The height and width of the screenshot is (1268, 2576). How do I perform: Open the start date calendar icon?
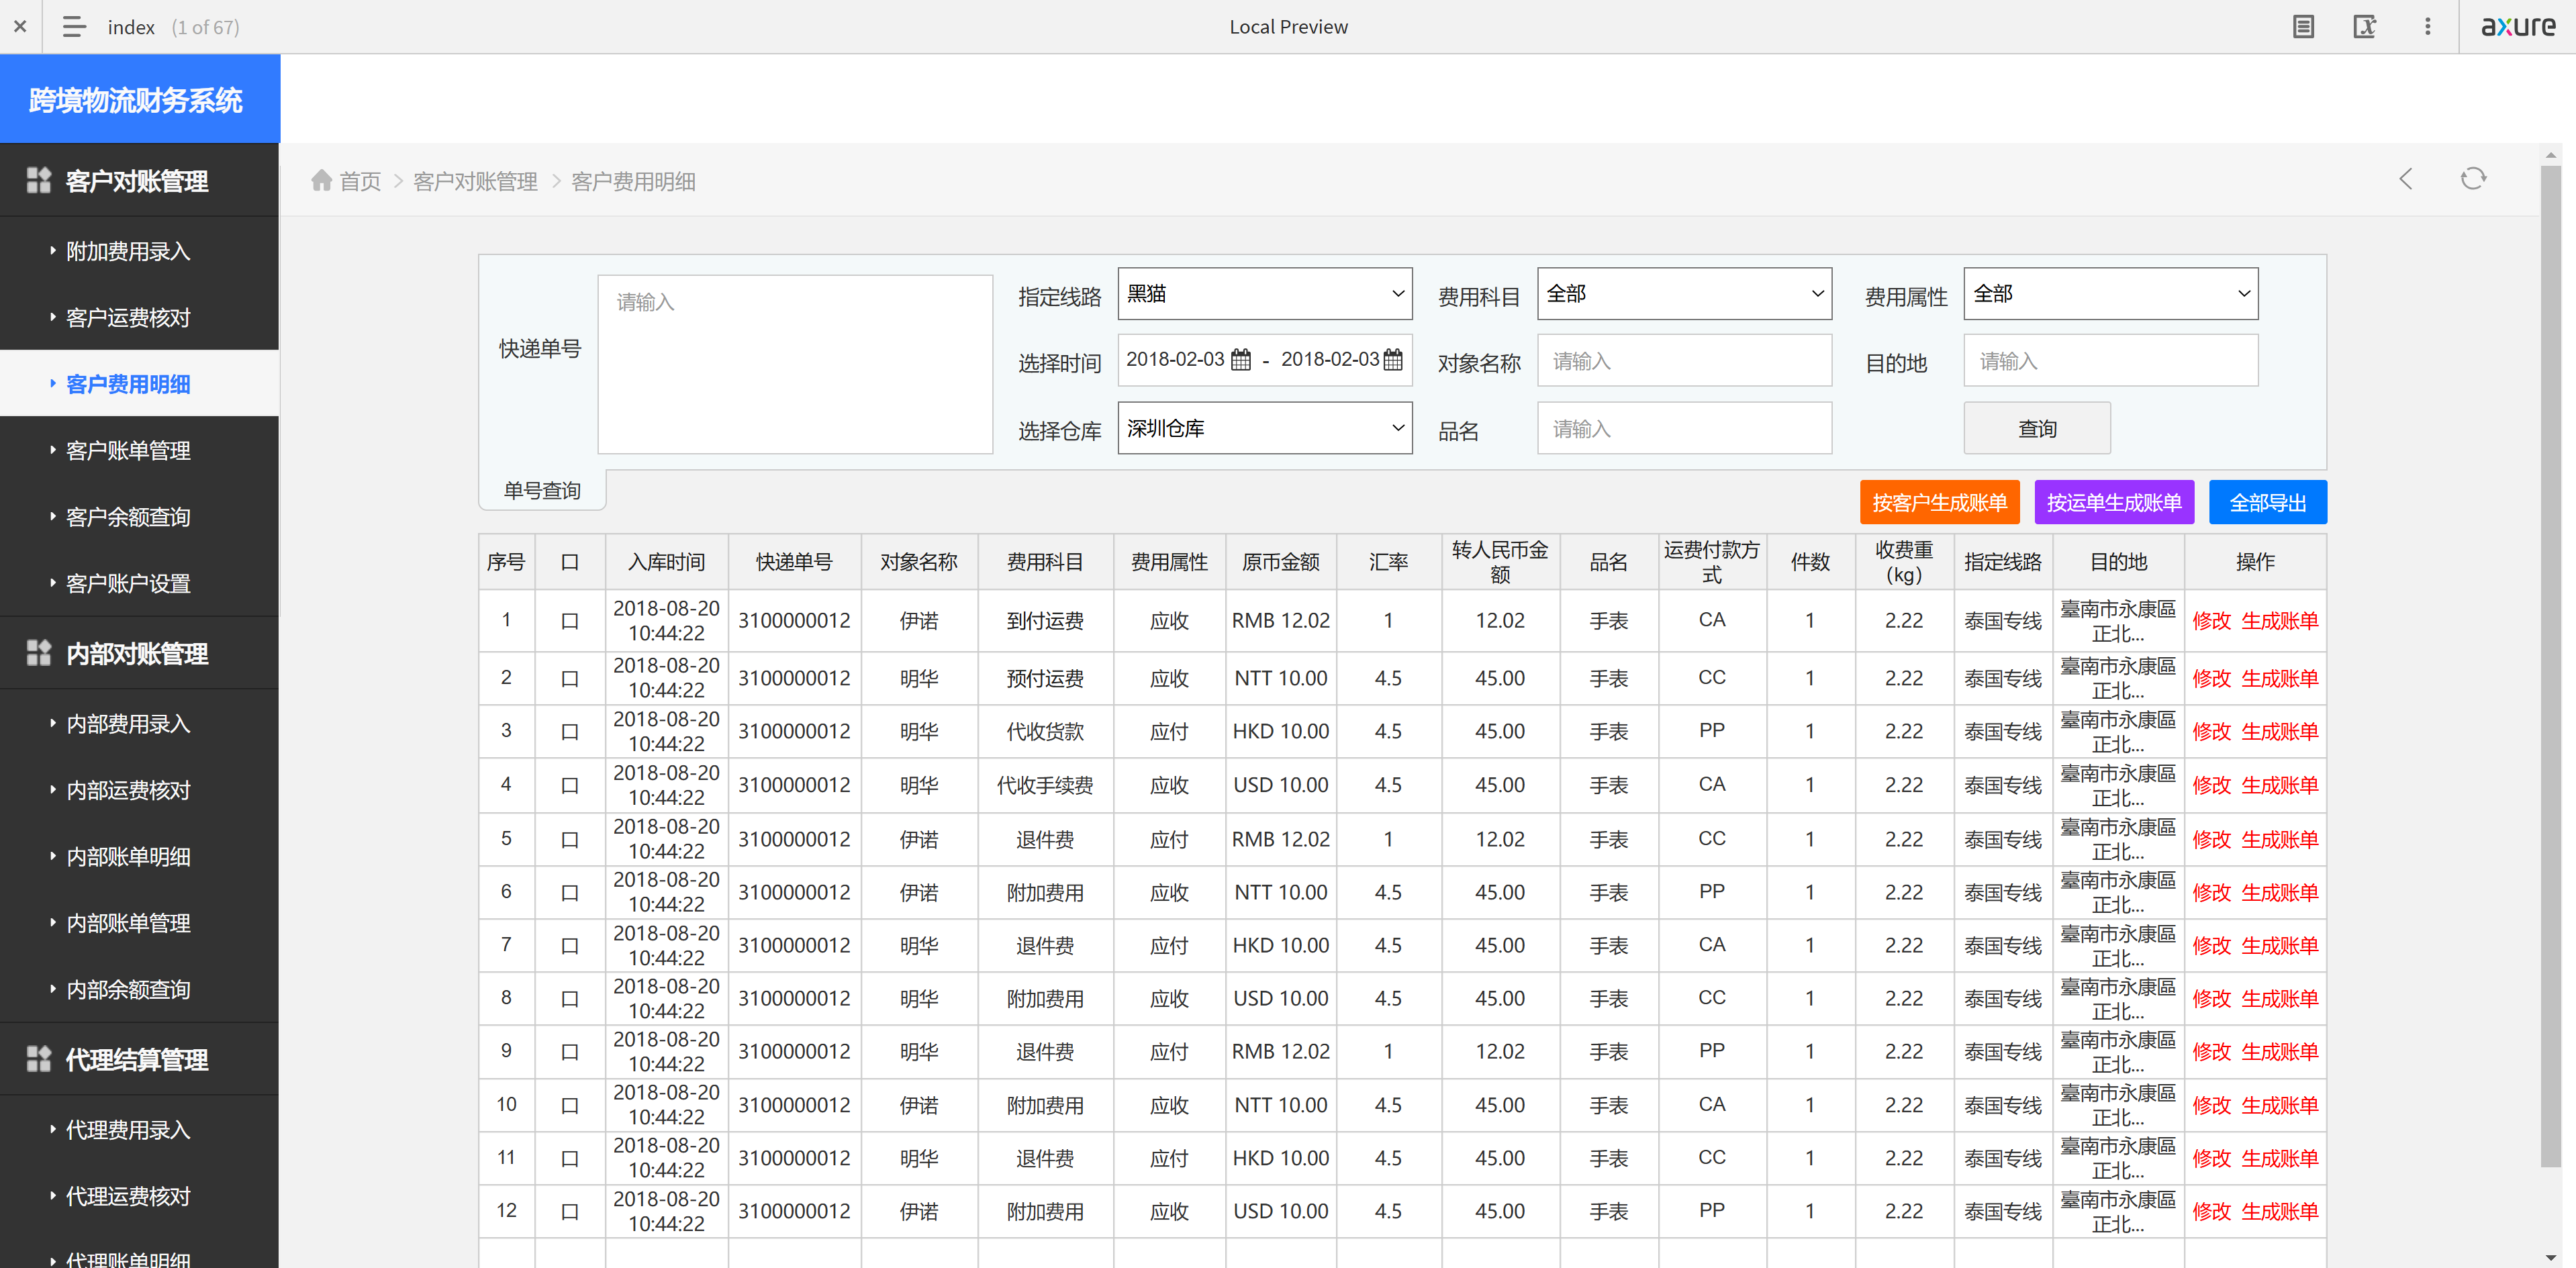pyautogui.click(x=1240, y=360)
